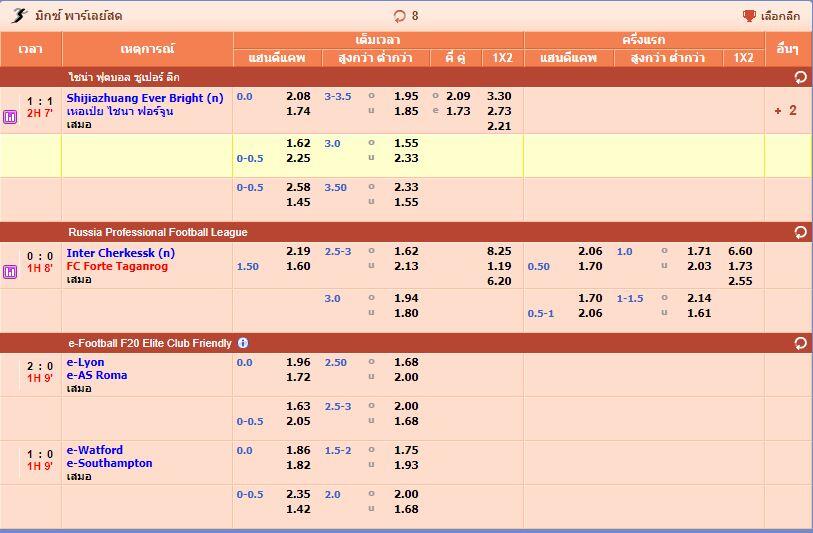813x533 pixels.
Task: Click the site logo at top left
Action: tap(19, 16)
